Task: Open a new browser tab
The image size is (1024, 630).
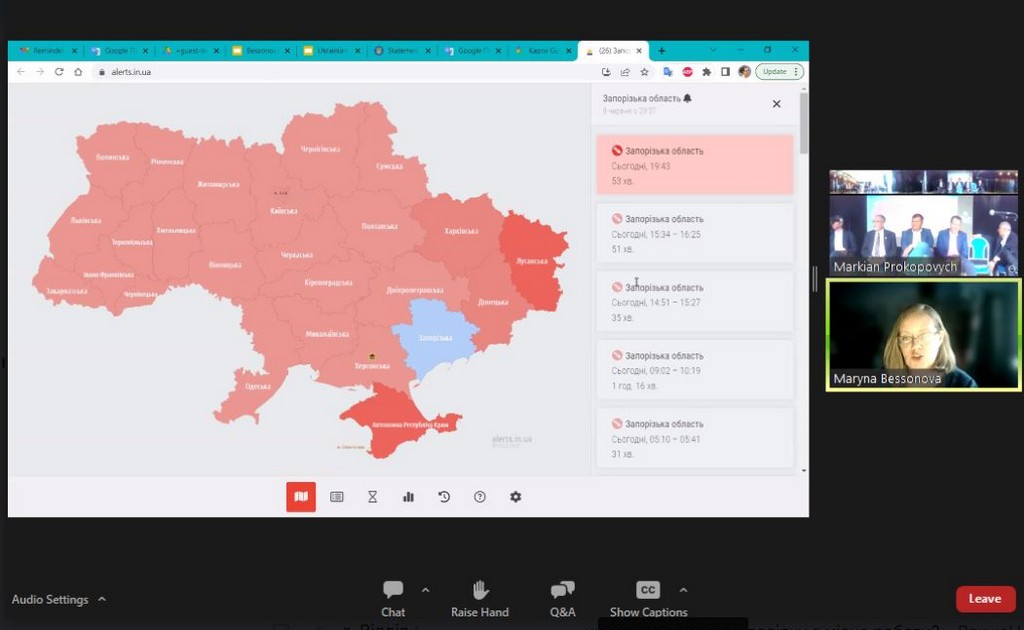Action: (662, 51)
